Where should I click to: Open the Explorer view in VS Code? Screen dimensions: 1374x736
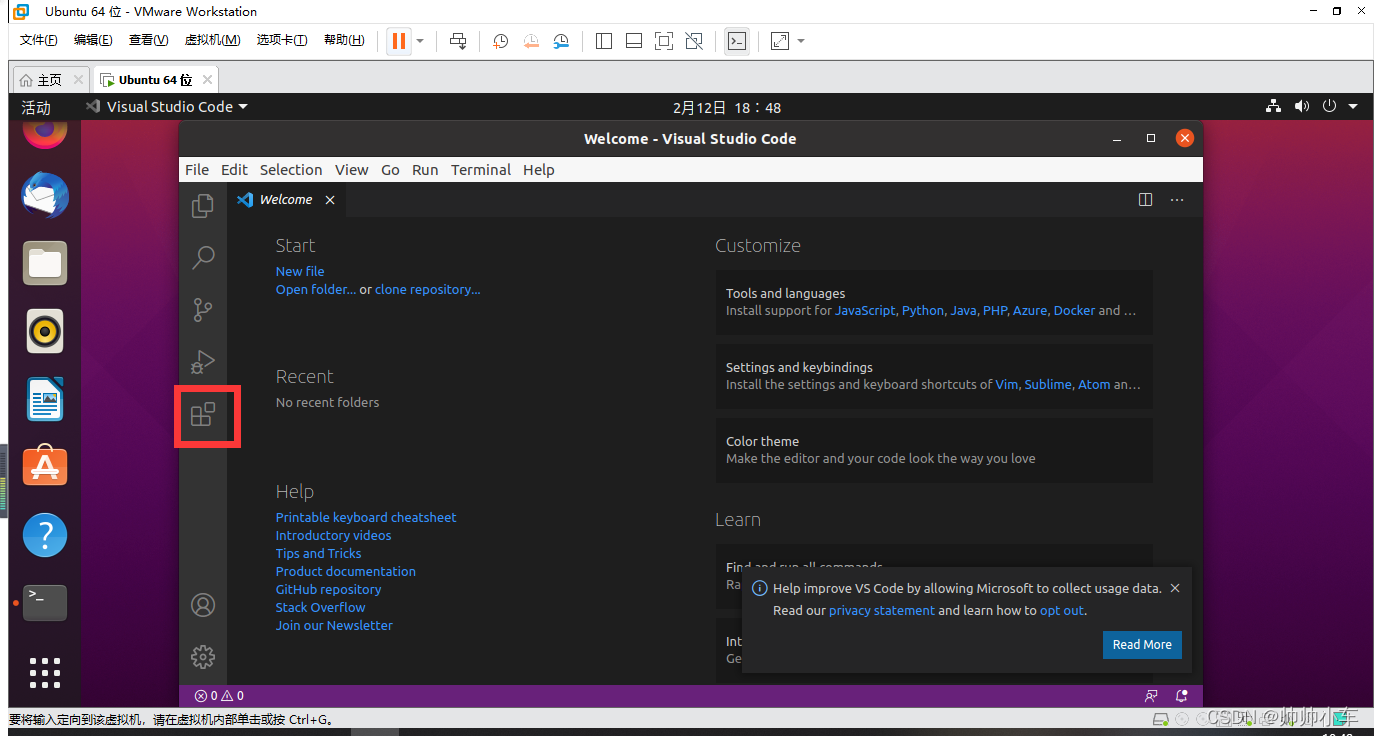click(203, 205)
